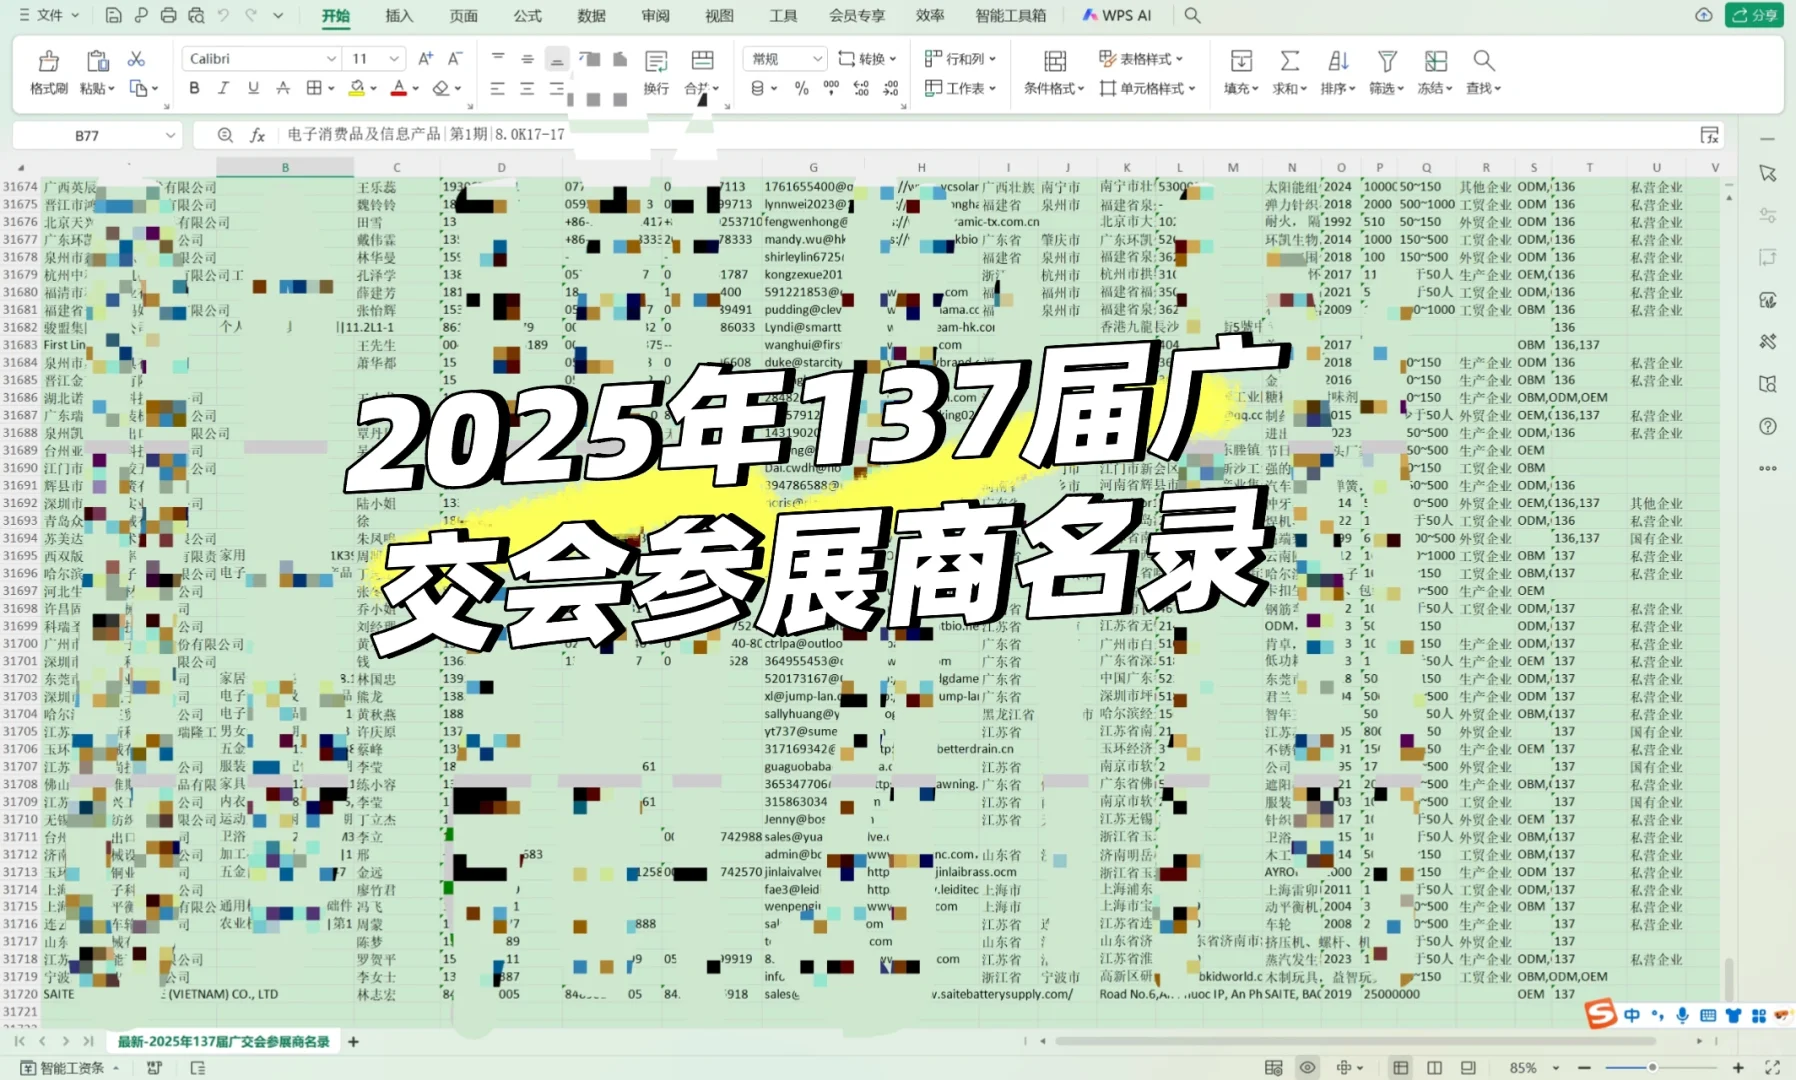Open the Find (查找) tool

[1483, 73]
